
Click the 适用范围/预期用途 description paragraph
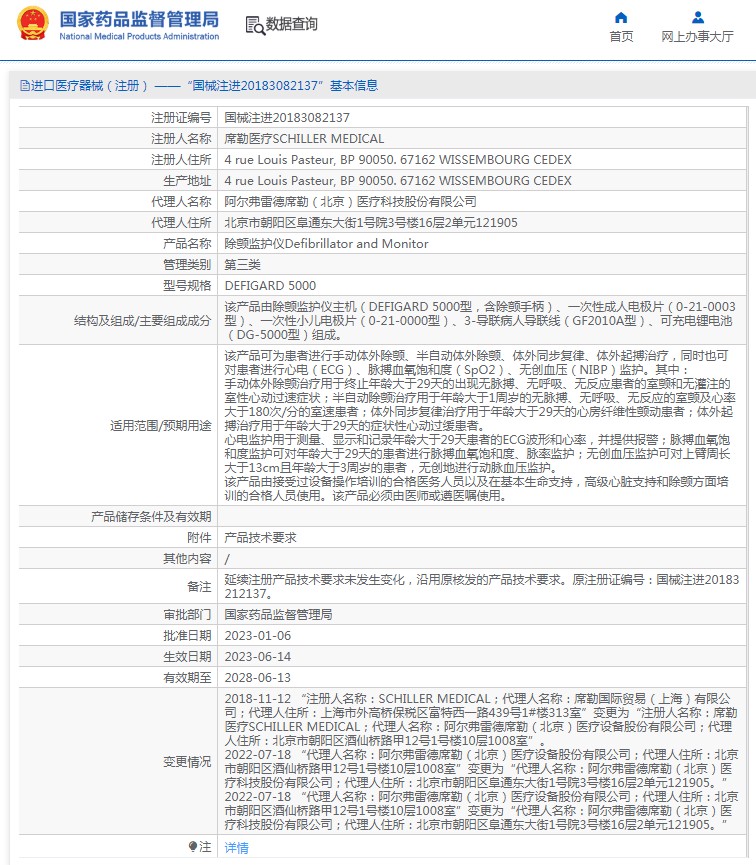[480, 425]
